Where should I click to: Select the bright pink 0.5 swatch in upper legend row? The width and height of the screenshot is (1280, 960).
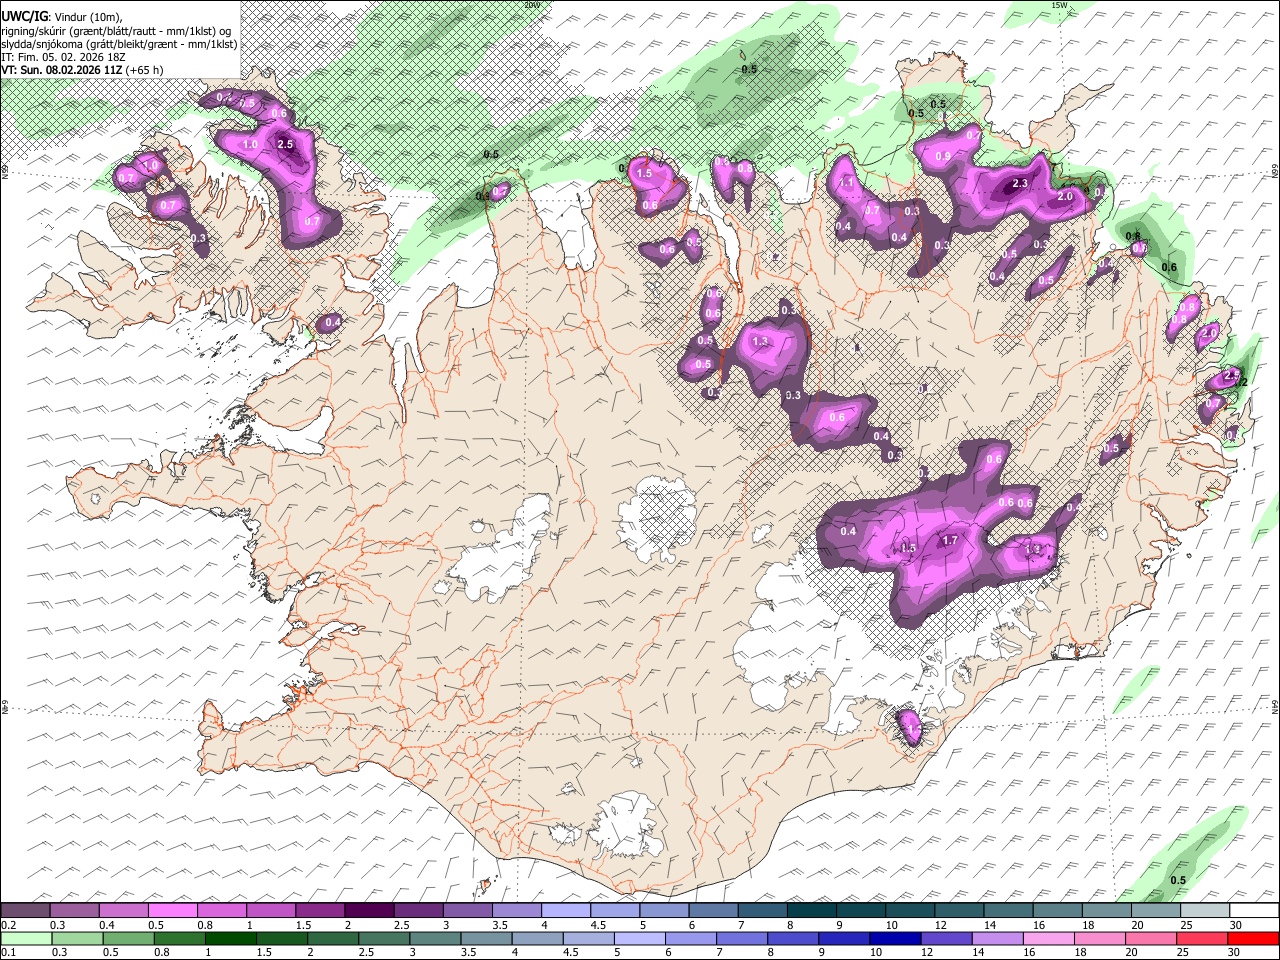(173, 911)
